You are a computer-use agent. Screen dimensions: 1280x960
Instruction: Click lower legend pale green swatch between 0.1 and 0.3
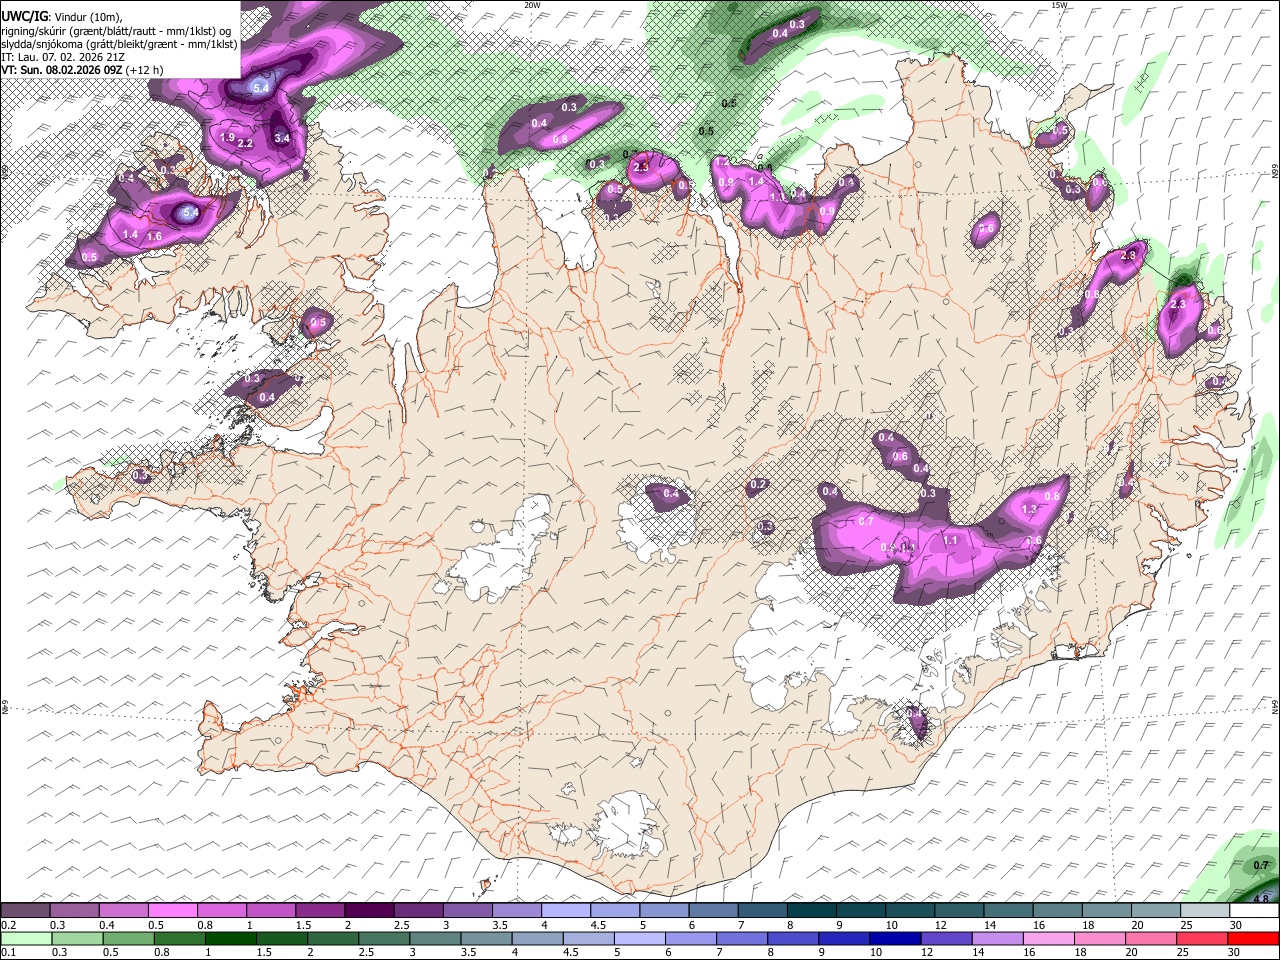tap(26, 938)
